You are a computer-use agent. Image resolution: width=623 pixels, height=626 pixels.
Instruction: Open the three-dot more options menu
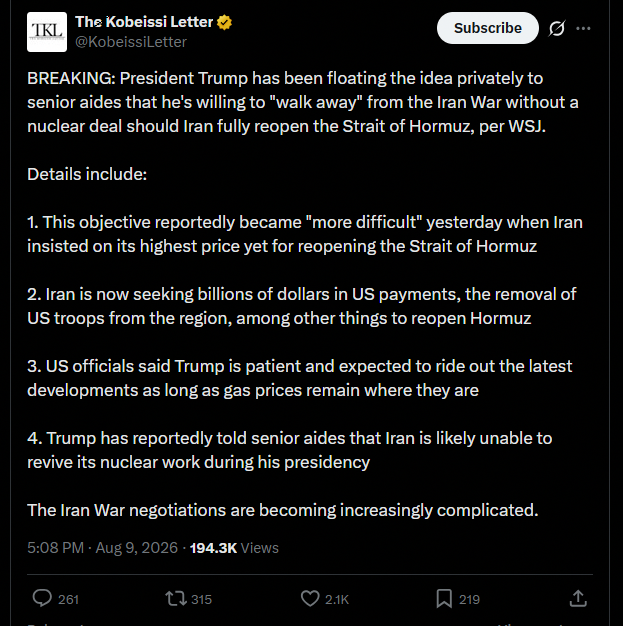pos(583,28)
